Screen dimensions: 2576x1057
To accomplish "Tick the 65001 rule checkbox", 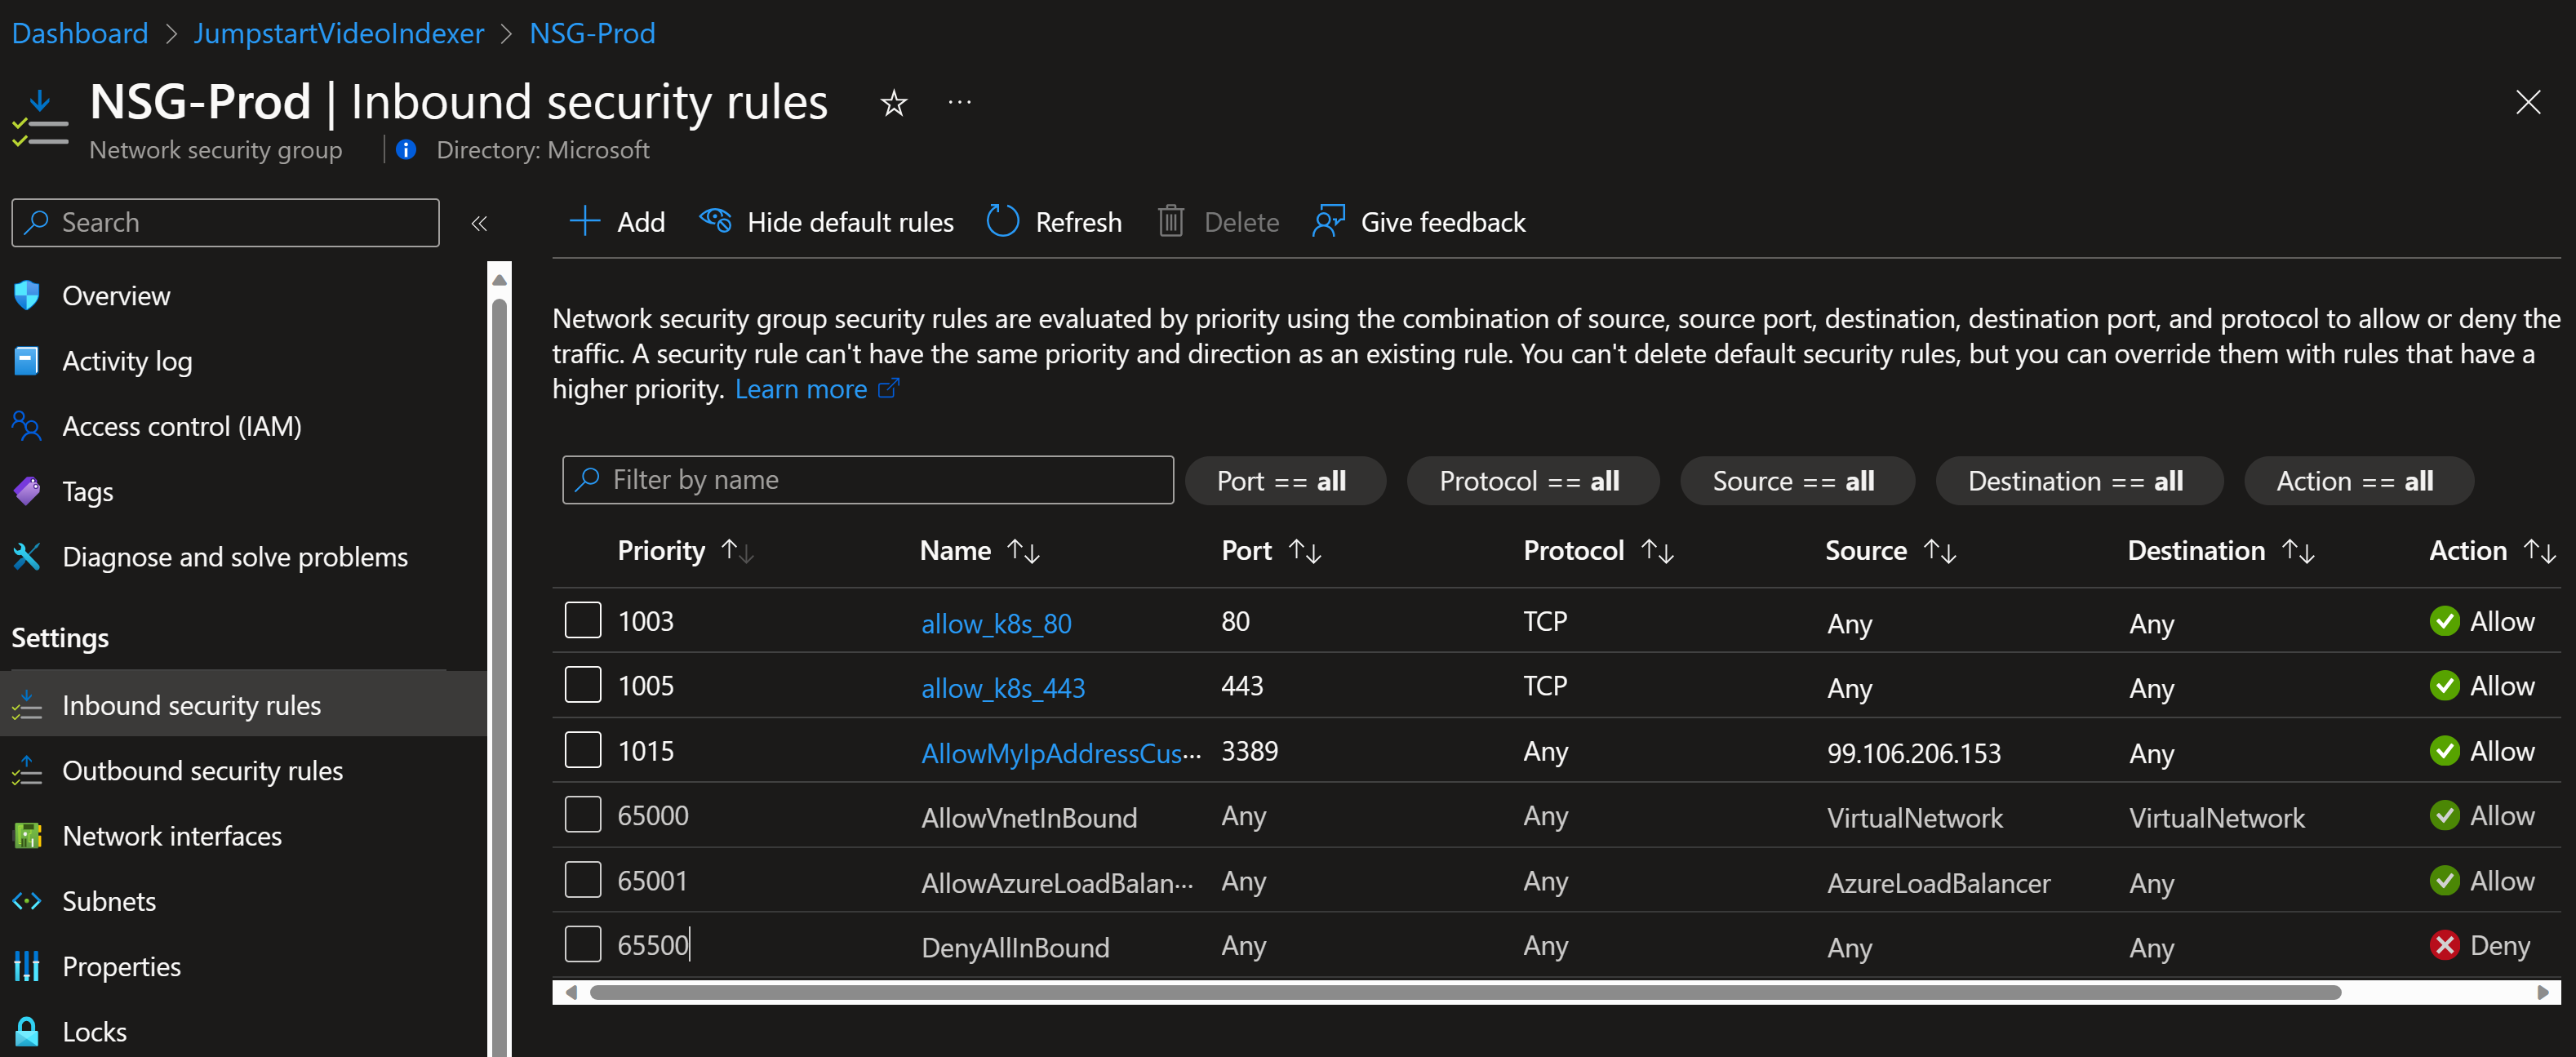I will pyautogui.click(x=583, y=880).
